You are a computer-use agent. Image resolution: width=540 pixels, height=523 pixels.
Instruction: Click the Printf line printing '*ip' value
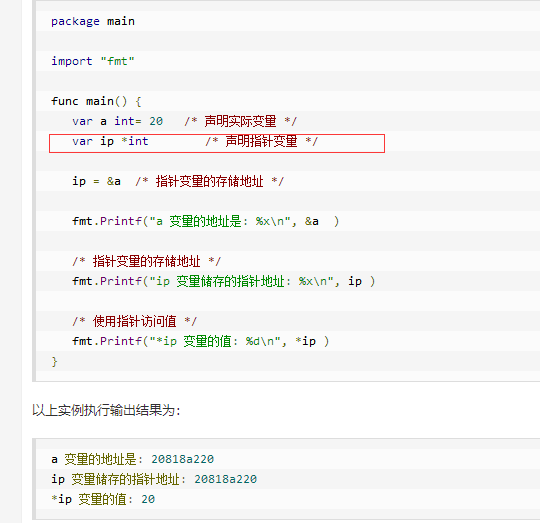pyautogui.click(x=200, y=341)
